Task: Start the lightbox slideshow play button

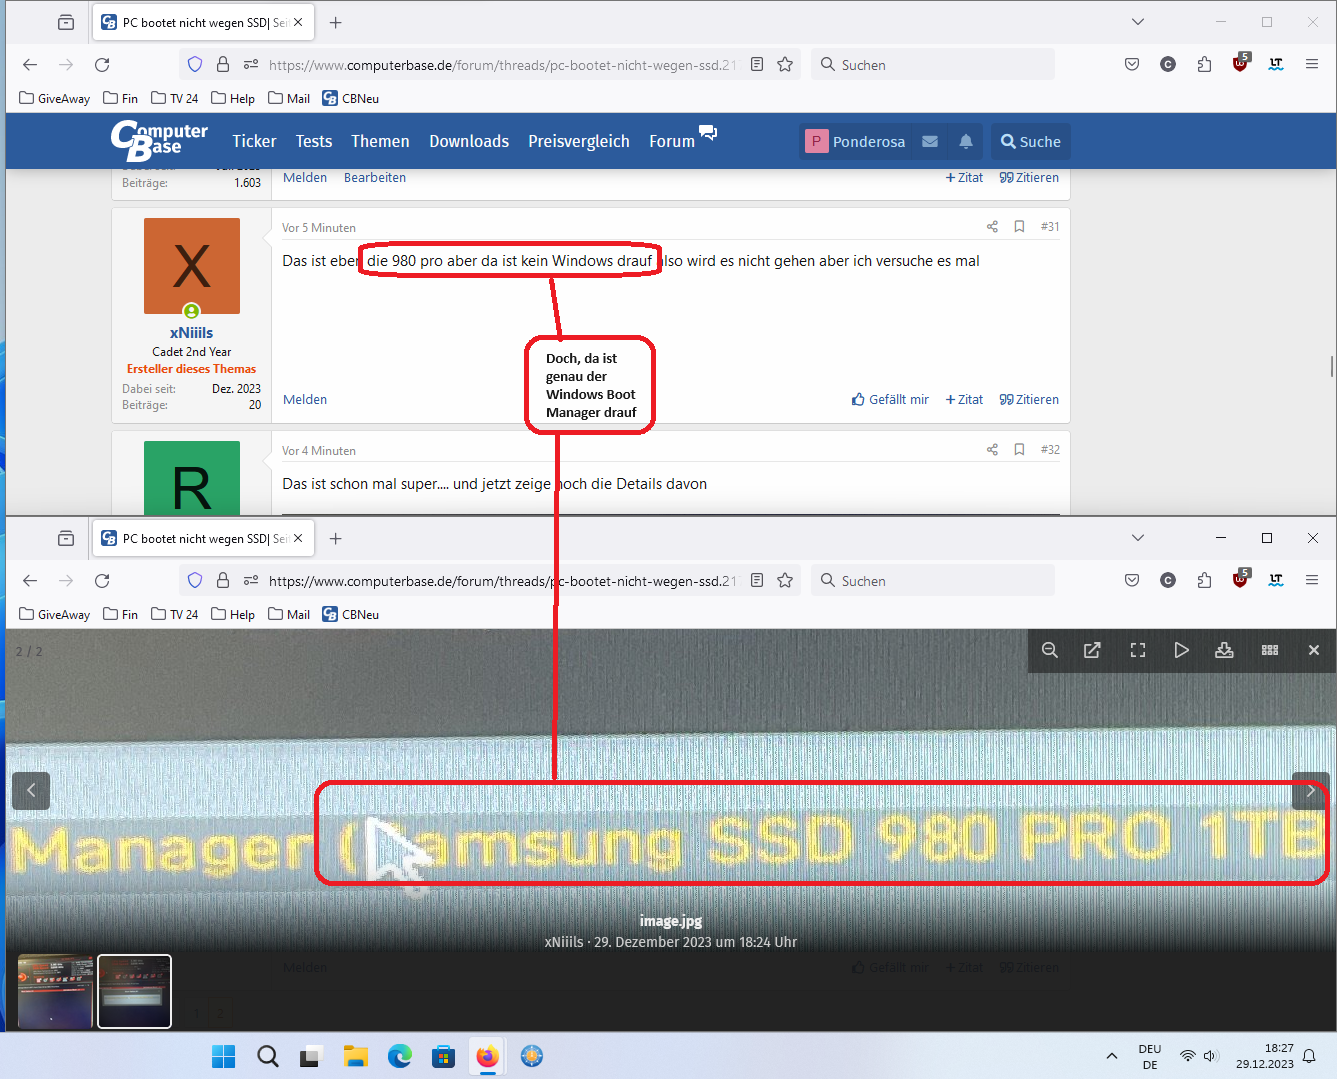Action: [x=1181, y=650]
